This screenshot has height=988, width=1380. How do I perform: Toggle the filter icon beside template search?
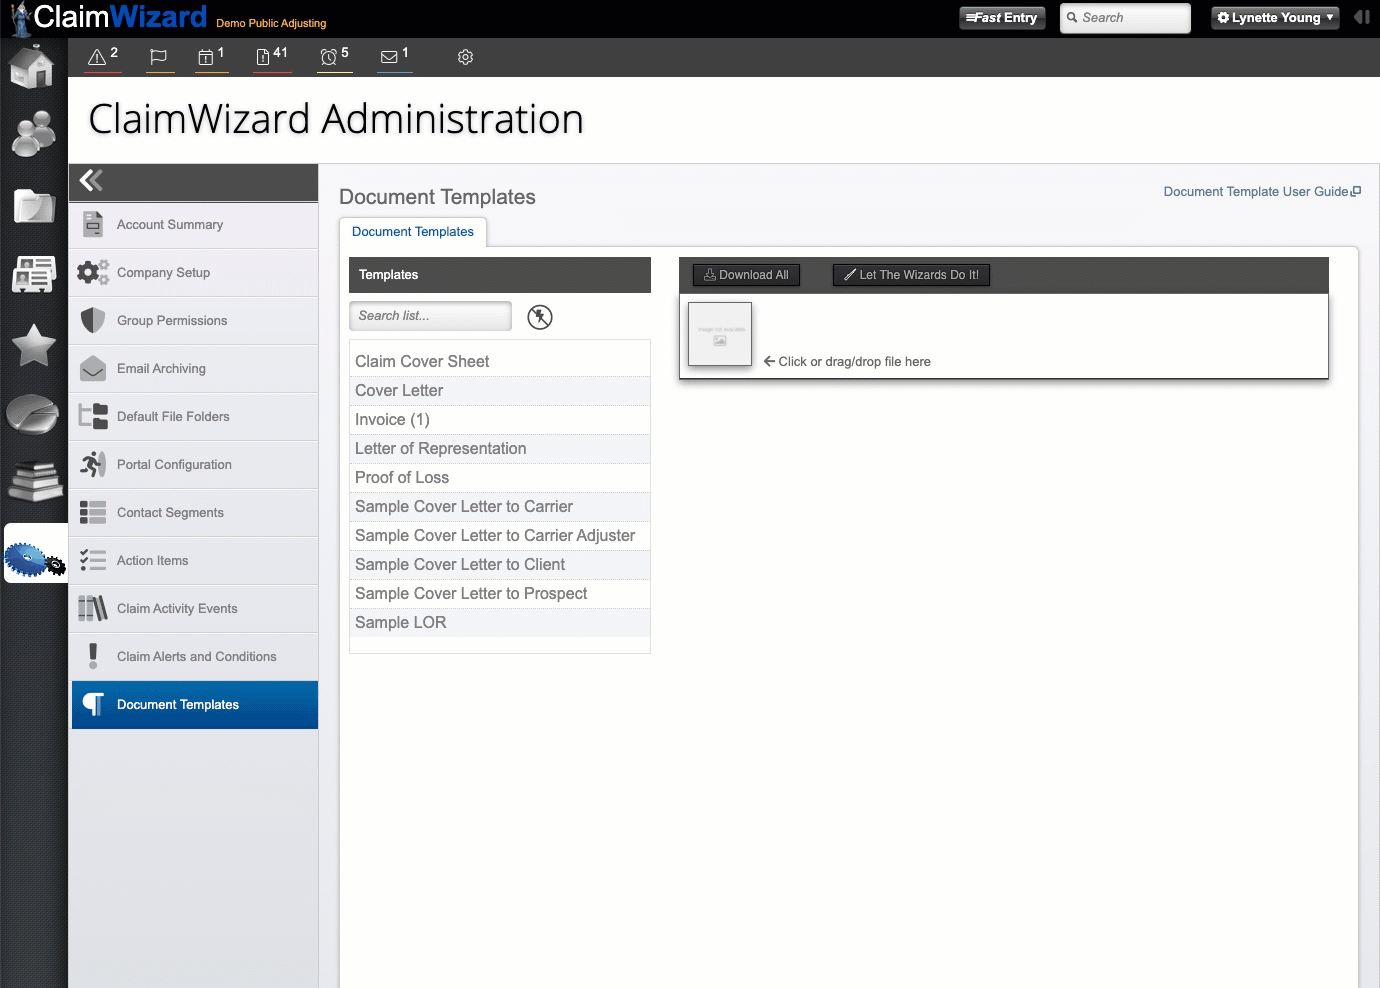540,317
